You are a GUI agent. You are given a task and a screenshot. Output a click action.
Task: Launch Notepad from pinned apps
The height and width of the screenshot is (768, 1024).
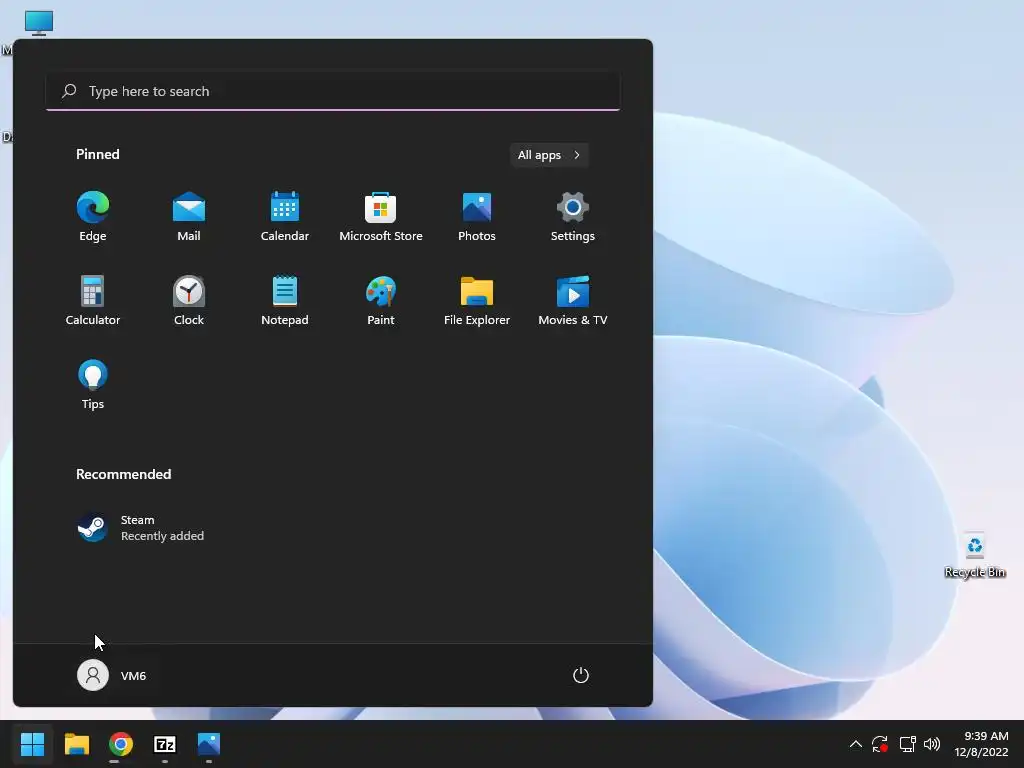tap(285, 300)
